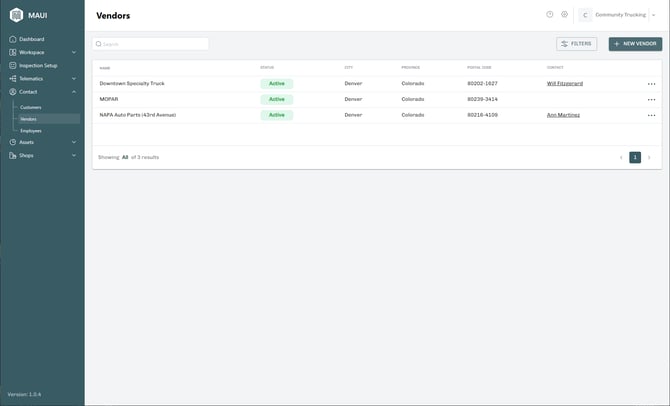The image size is (670, 406).
Task: Select the MOPAR vendor name
Action: (x=109, y=99)
